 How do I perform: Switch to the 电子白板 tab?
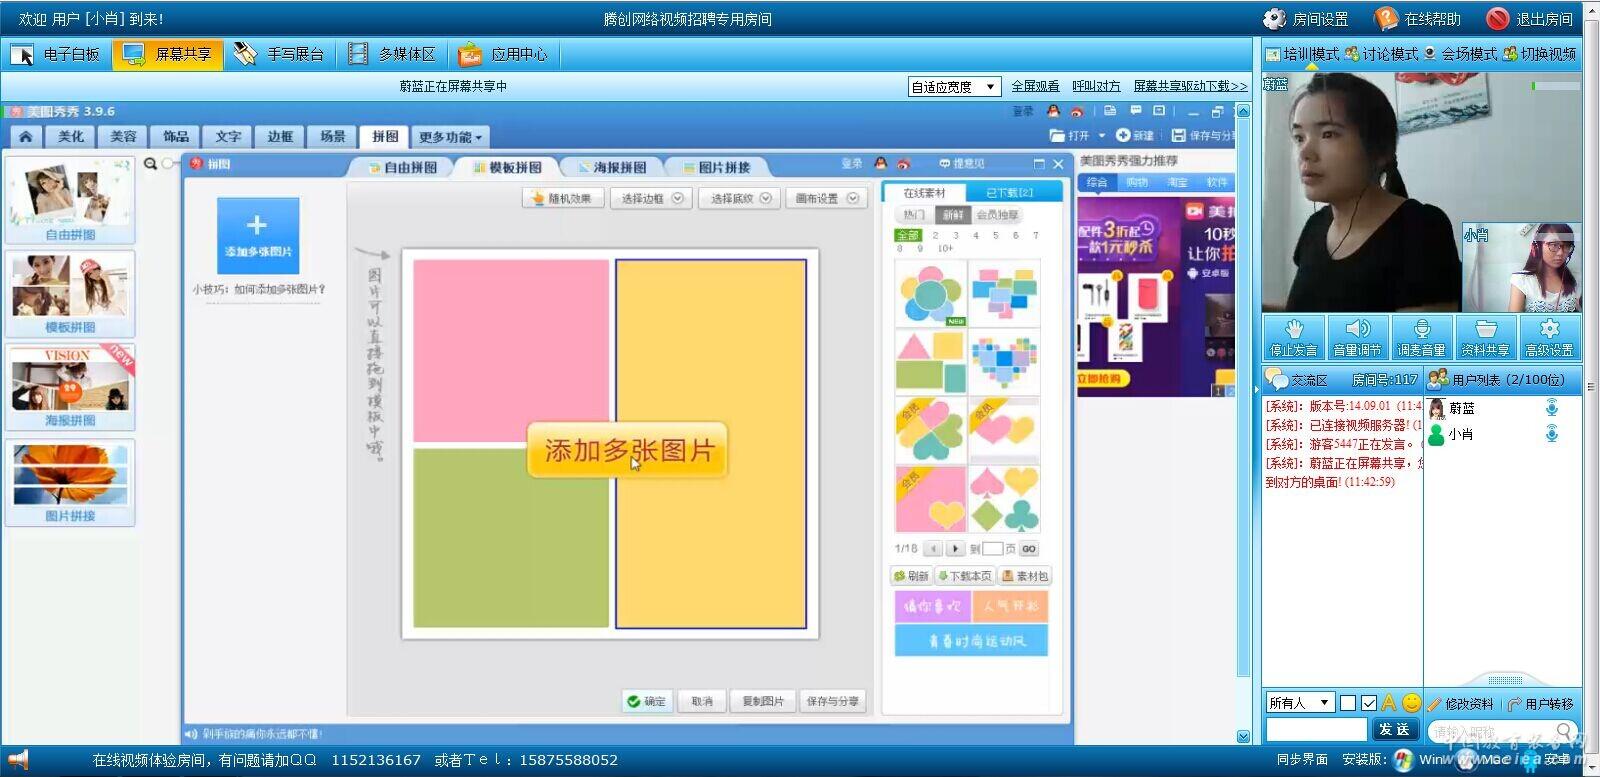(x=56, y=54)
